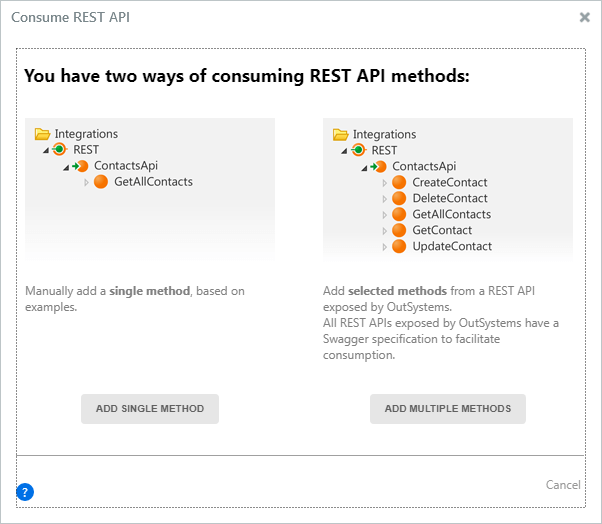602x524 pixels.
Task: Cancel the Consume REST API dialog
Action: (x=563, y=485)
